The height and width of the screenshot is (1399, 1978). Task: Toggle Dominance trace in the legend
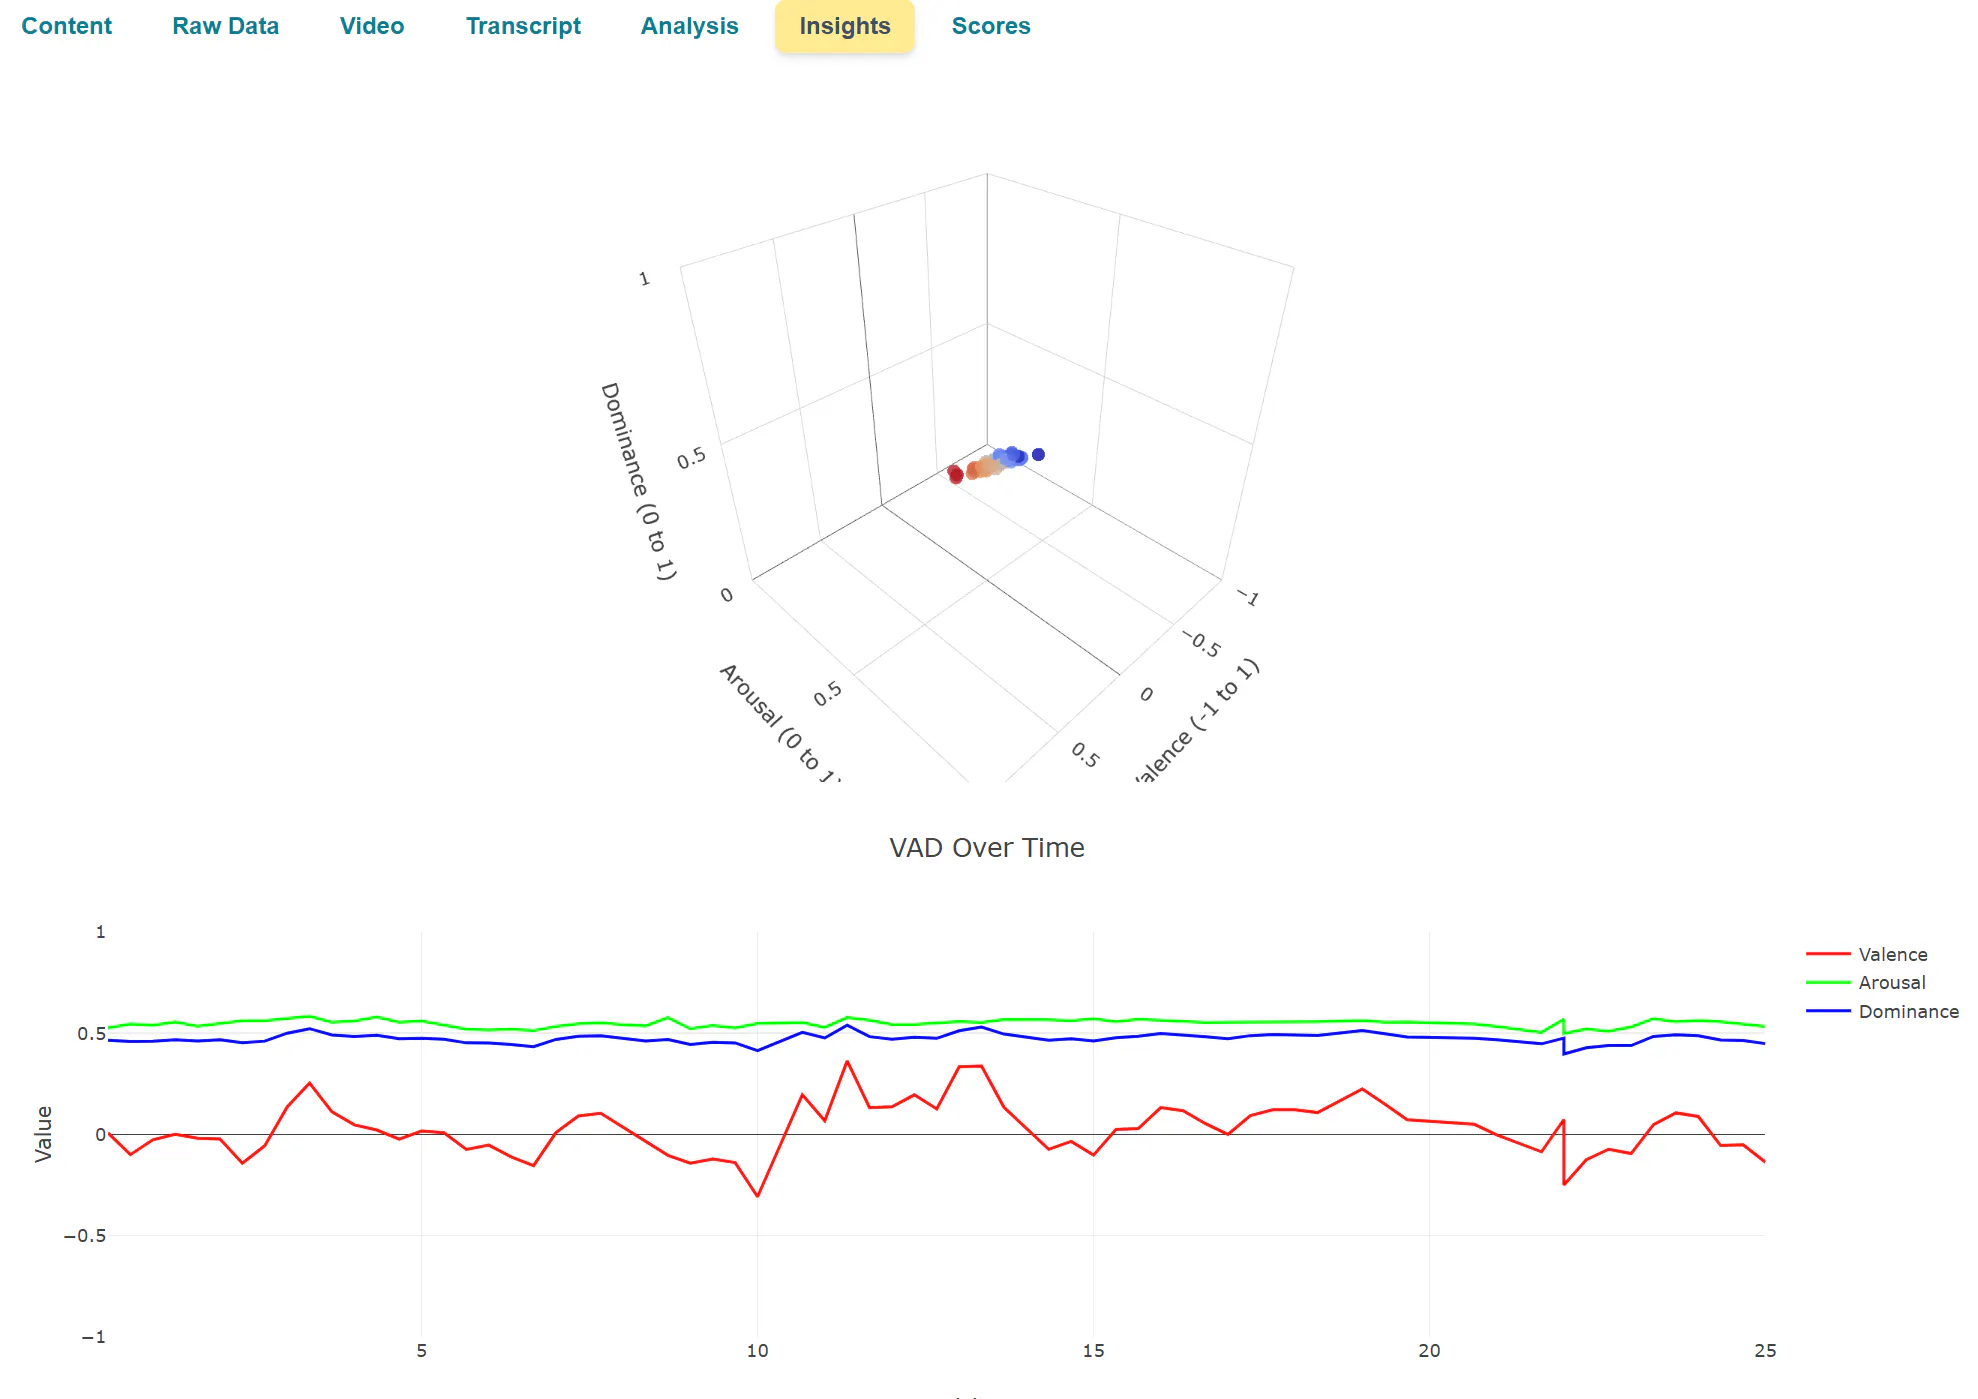(x=1882, y=1011)
